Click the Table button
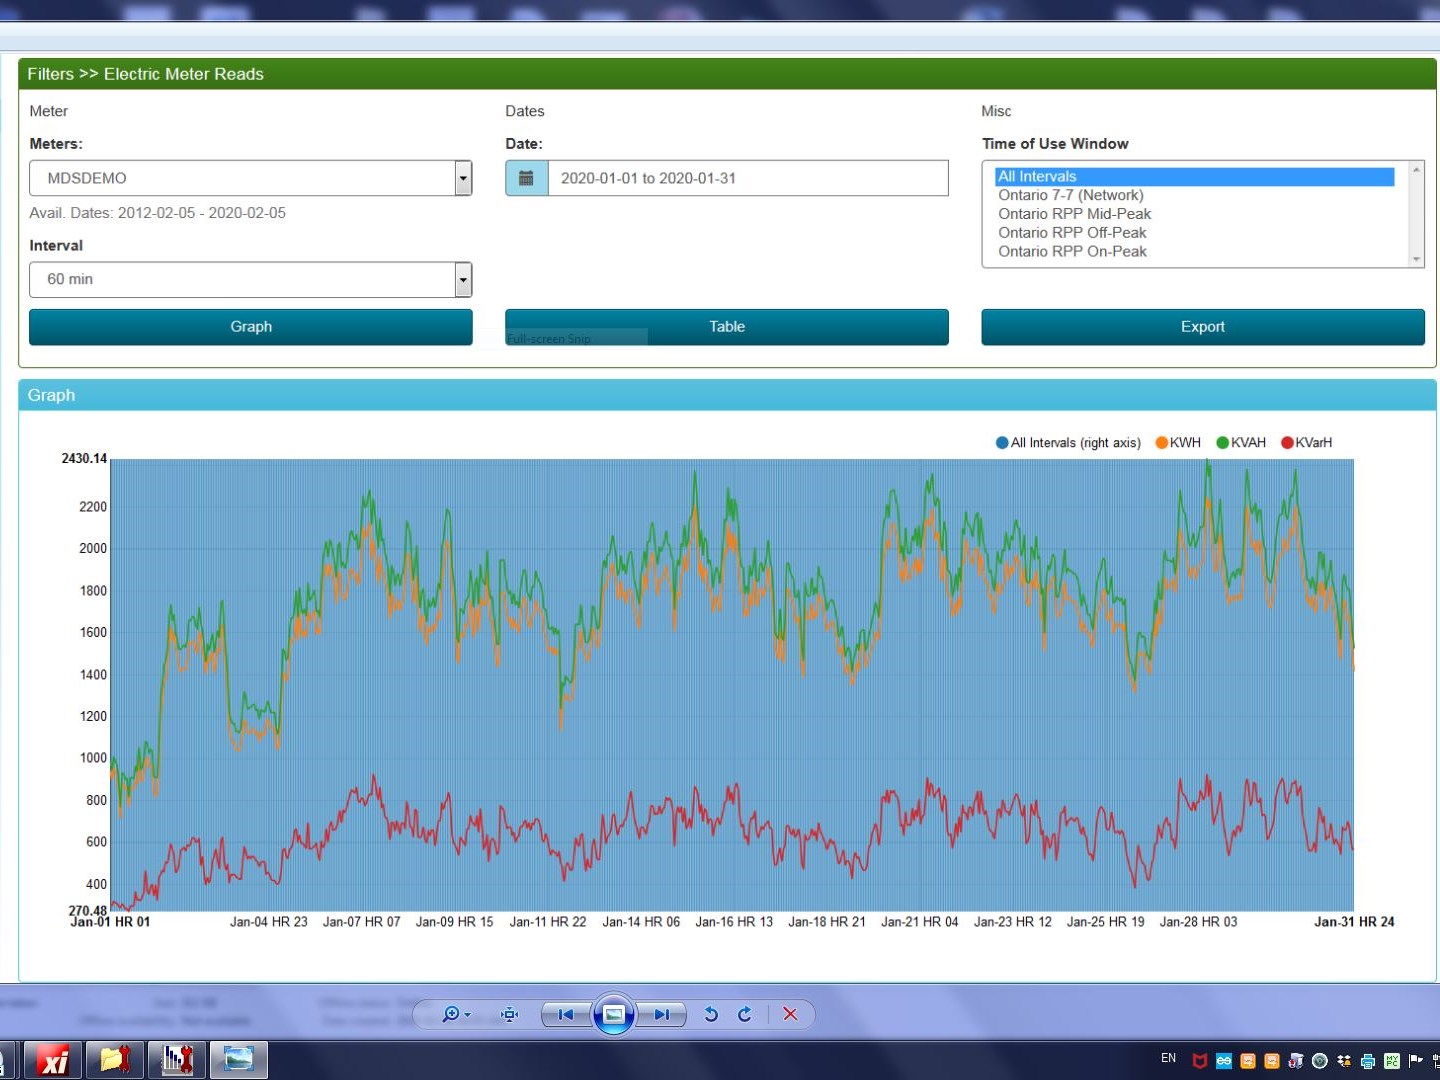1440x1080 pixels. click(727, 327)
